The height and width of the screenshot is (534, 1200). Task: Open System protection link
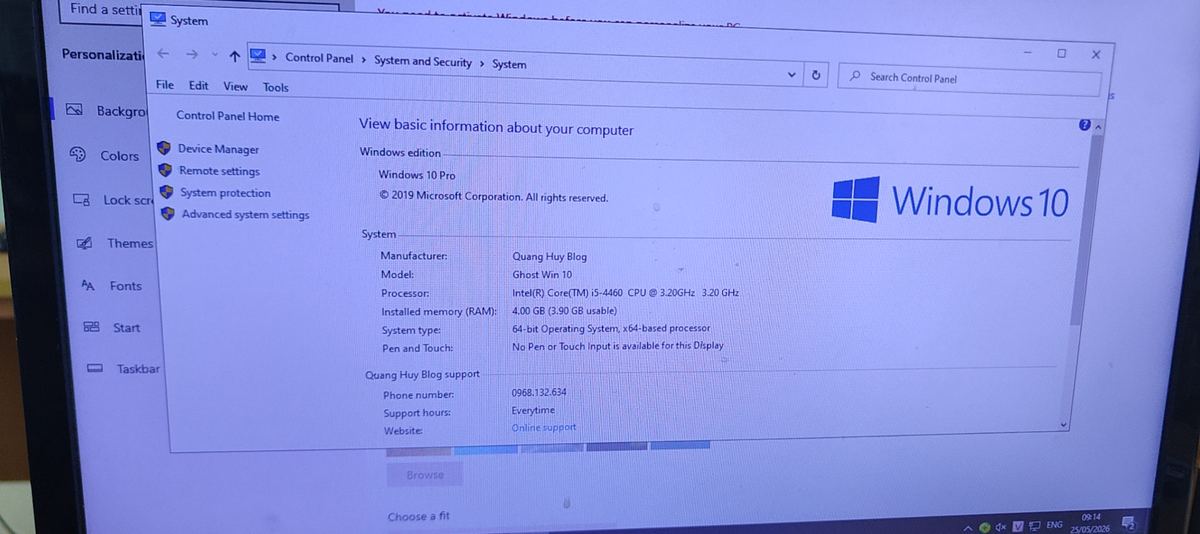(x=225, y=193)
